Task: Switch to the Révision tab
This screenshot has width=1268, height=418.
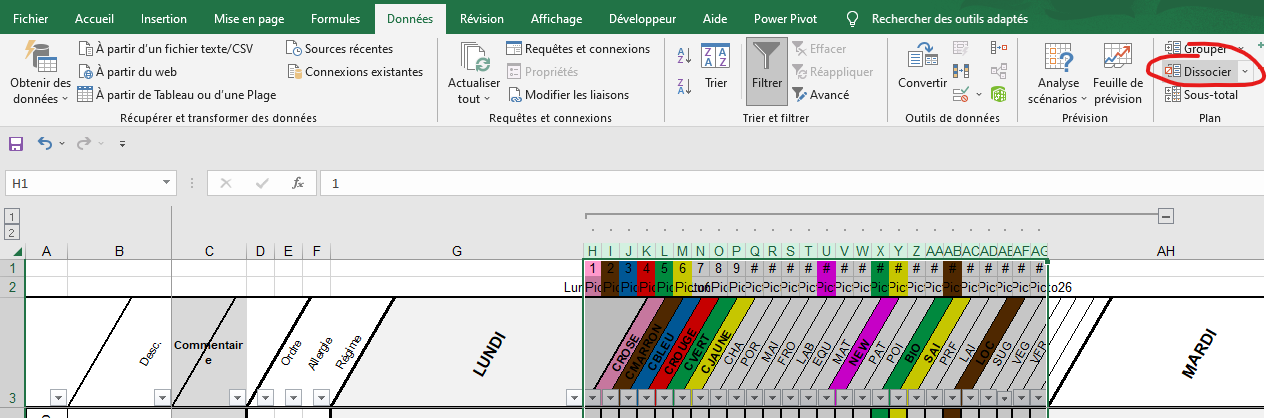Action: point(482,18)
